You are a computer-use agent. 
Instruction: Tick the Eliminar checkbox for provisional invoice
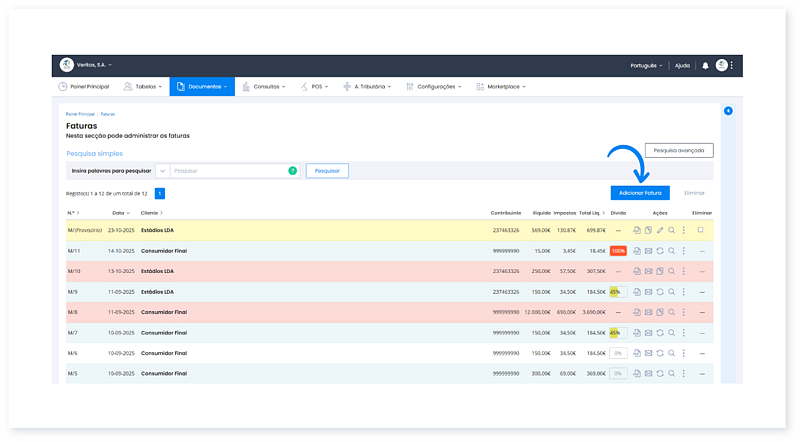(x=701, y=230)
